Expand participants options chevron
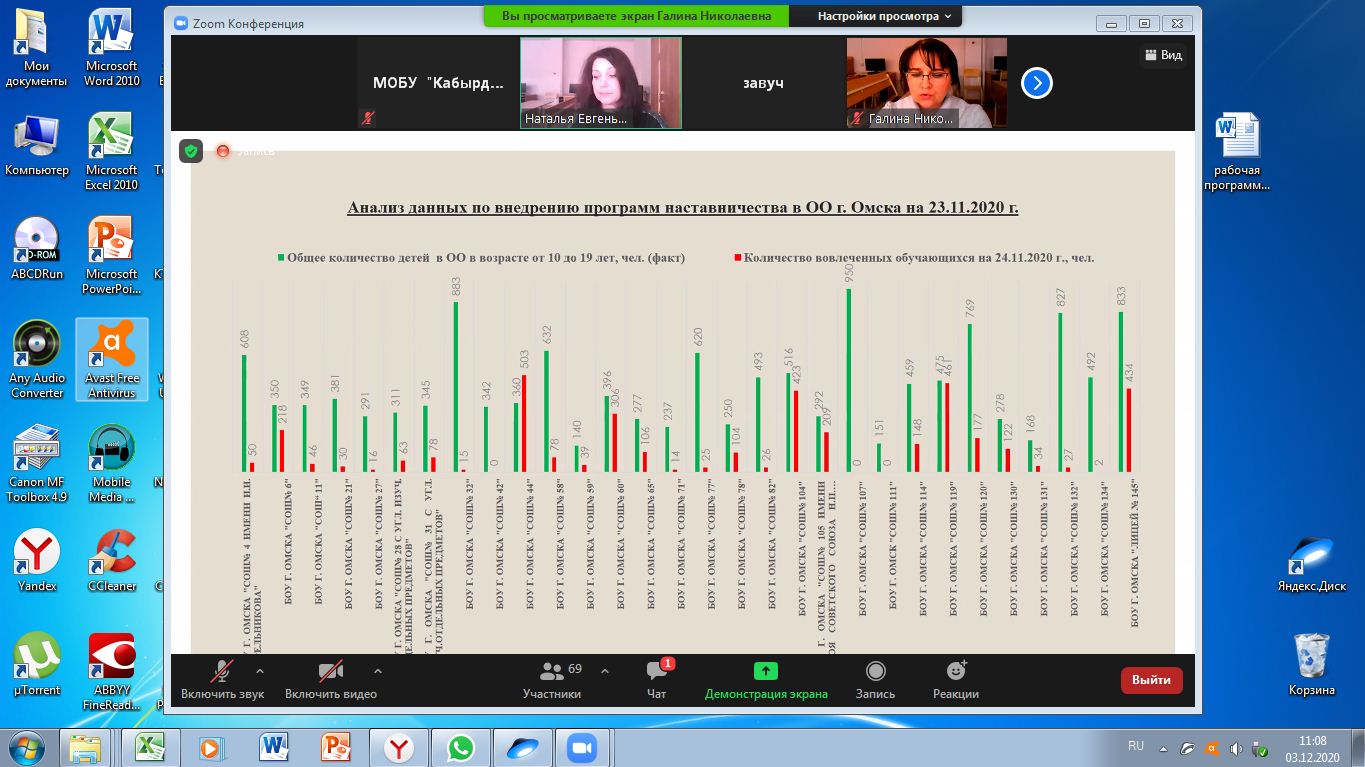 (x=605, y=671)
